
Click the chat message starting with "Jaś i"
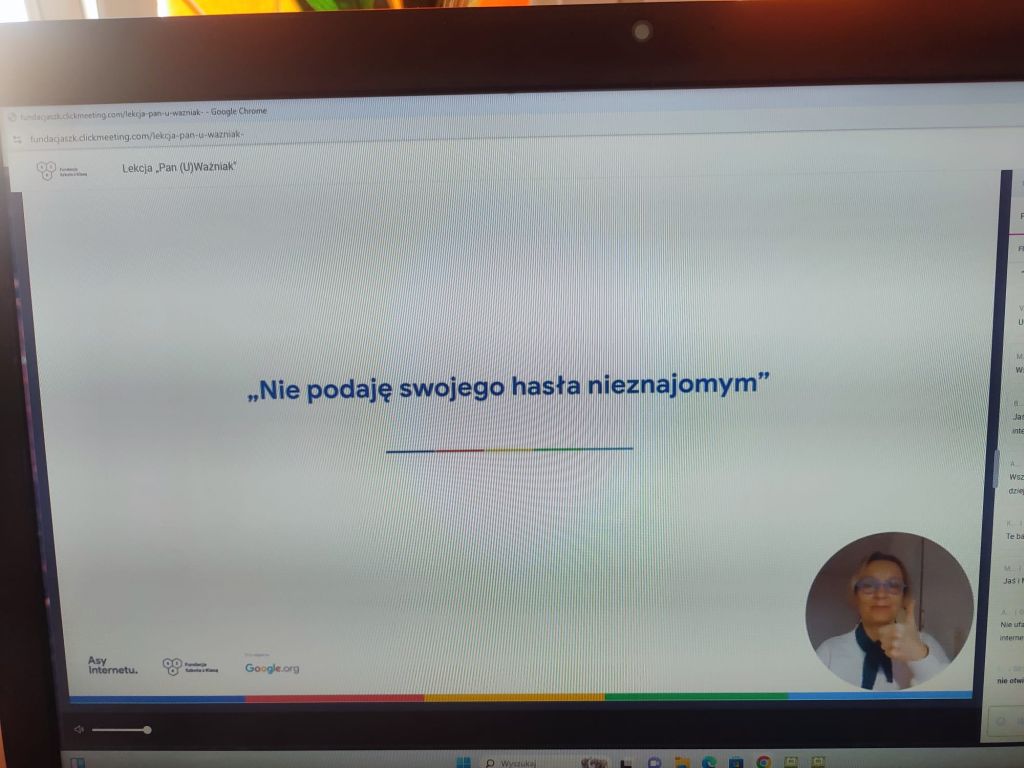[1013, 580]
